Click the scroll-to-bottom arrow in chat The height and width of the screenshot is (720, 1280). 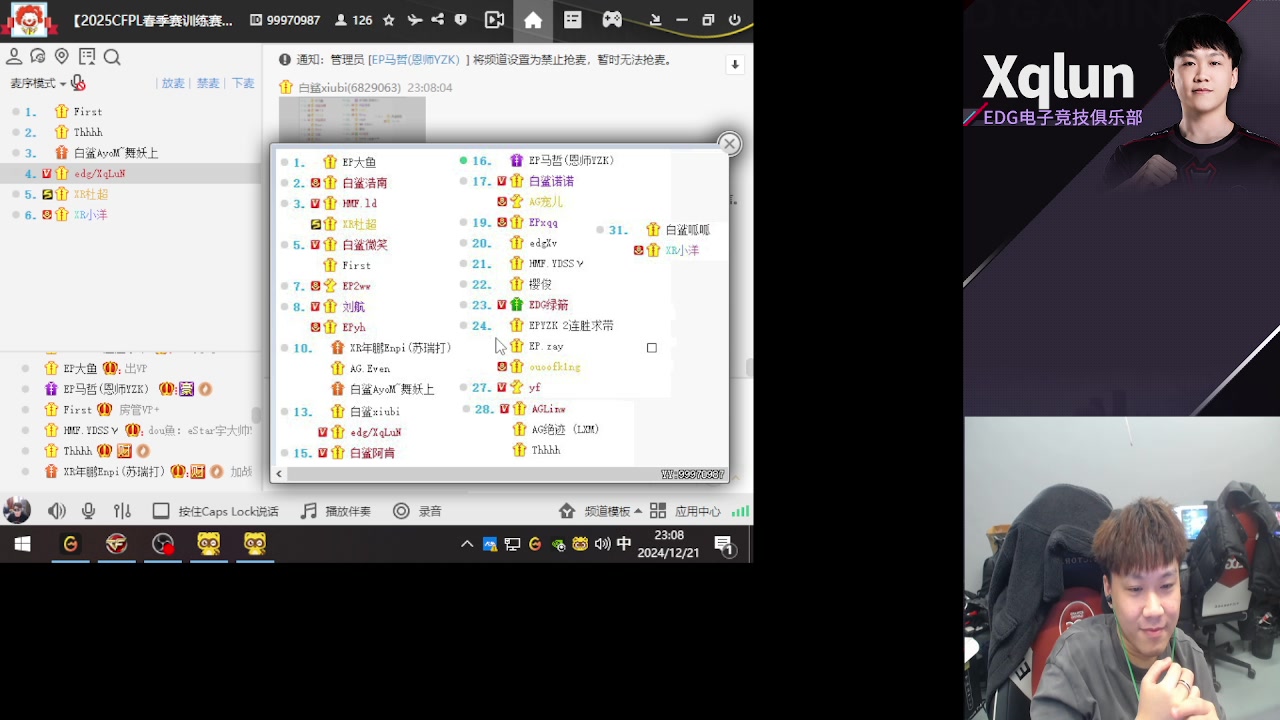click(x=735, y=64)
